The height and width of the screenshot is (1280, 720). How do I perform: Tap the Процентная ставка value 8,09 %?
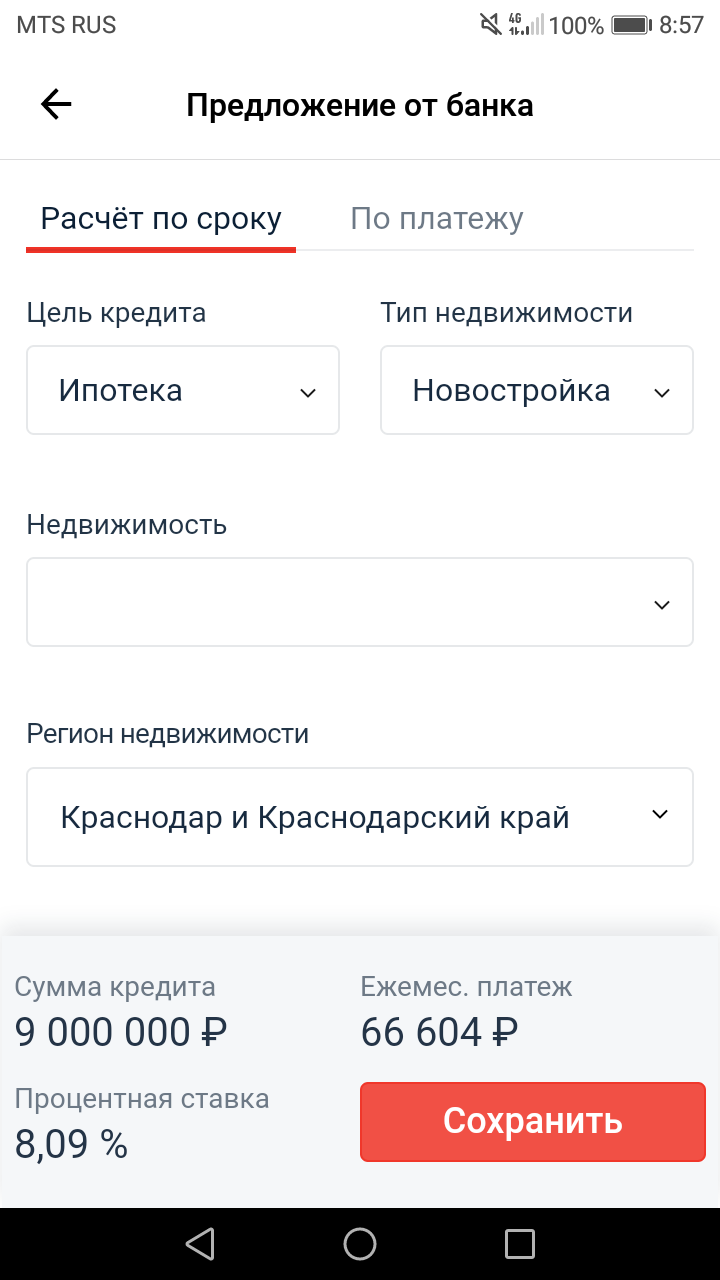click(x=72, y=1144)
